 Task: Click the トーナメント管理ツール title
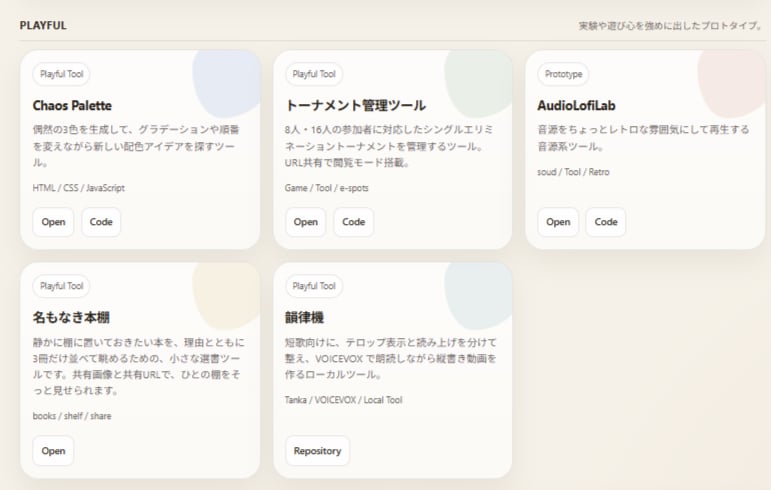(x=355, y=106)
